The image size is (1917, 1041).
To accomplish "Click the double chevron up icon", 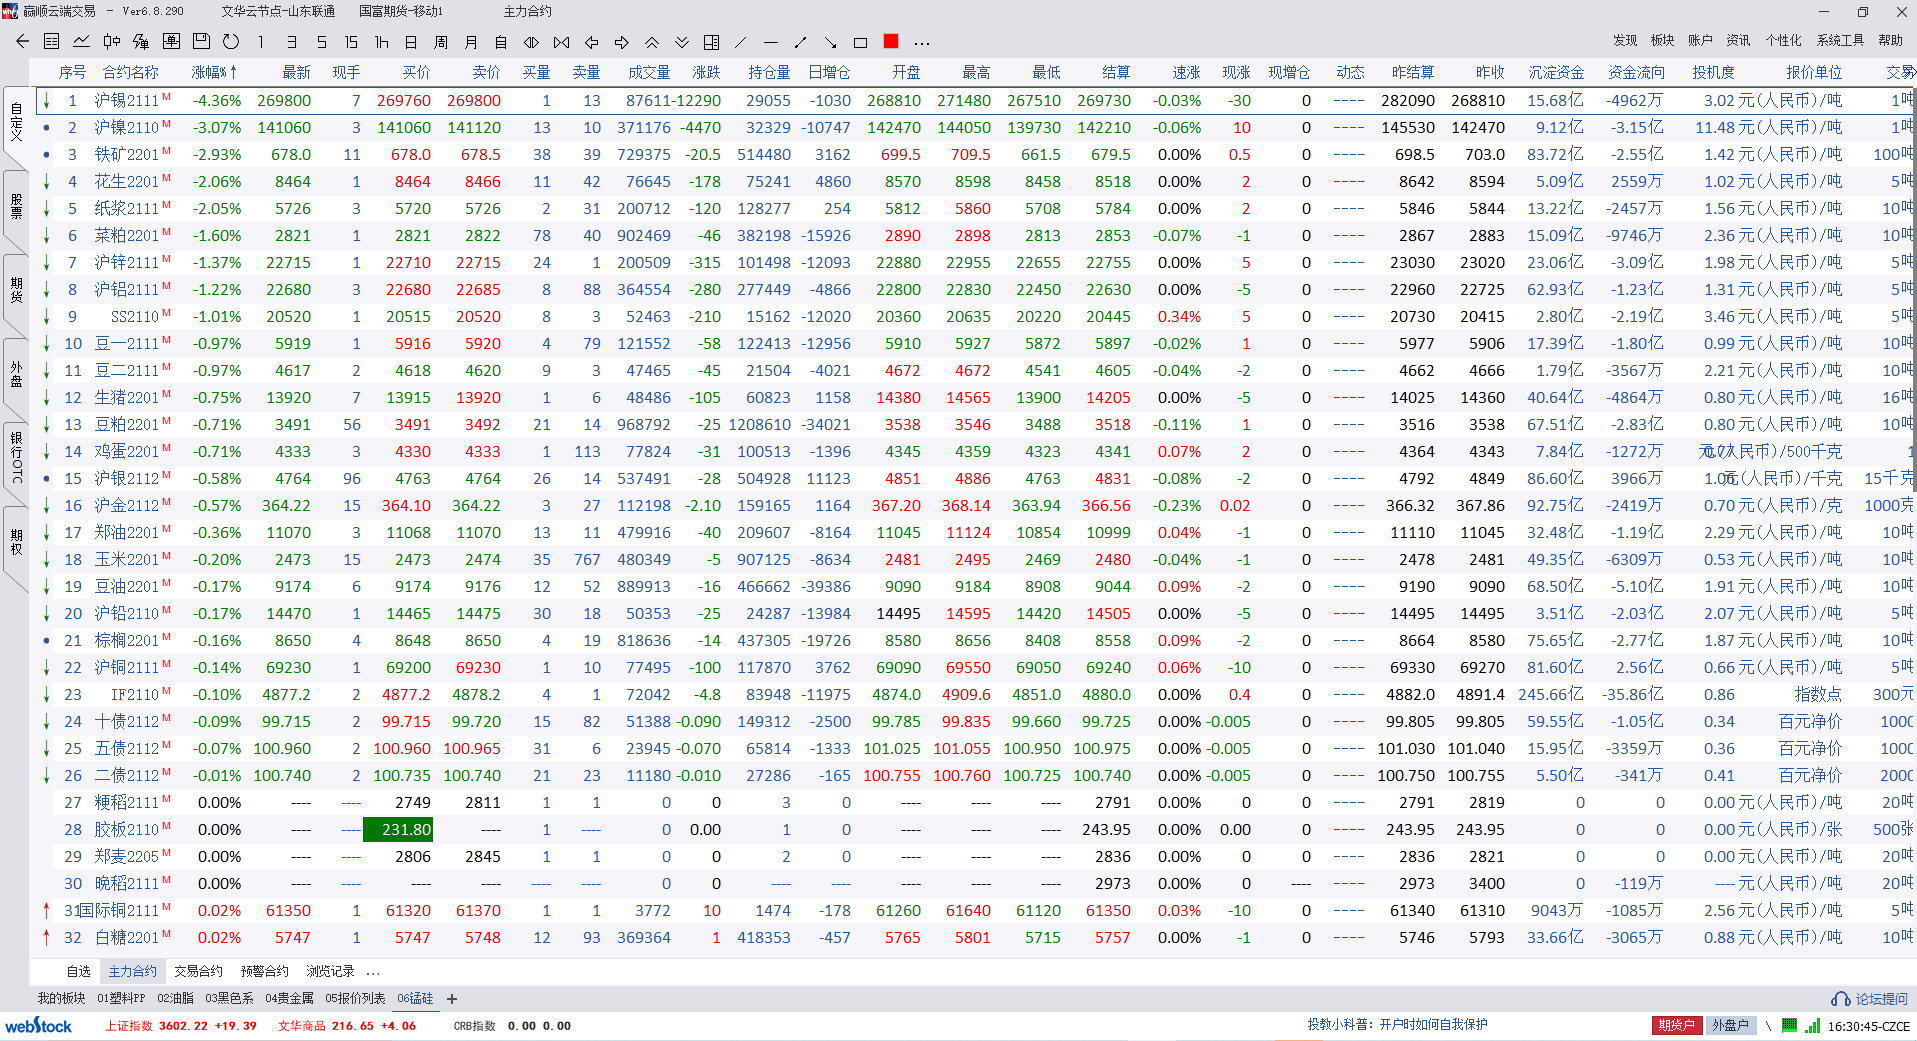I will coord(651,42).
